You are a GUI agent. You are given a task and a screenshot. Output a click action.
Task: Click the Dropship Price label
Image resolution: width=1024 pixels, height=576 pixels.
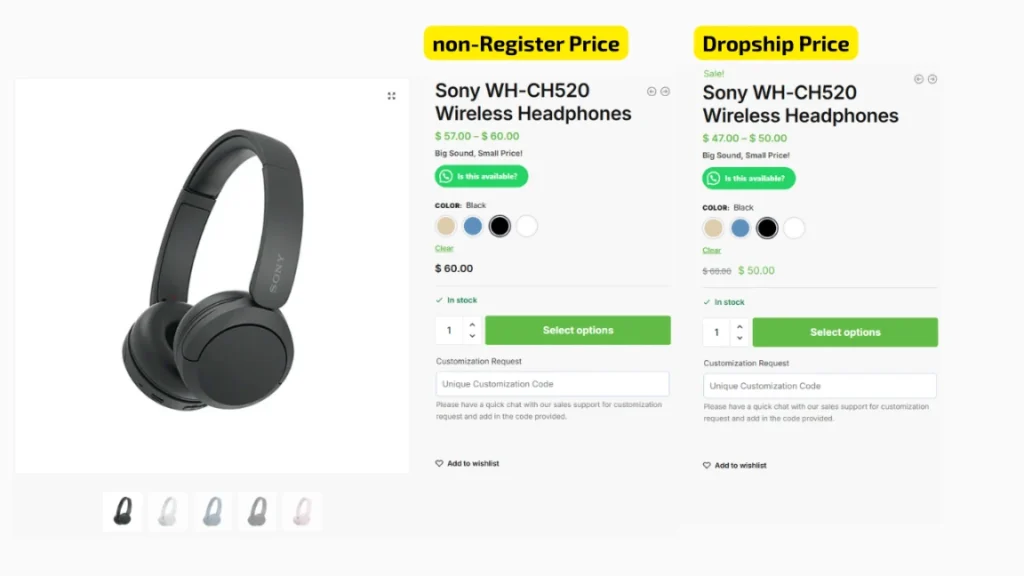pos(776,43)
